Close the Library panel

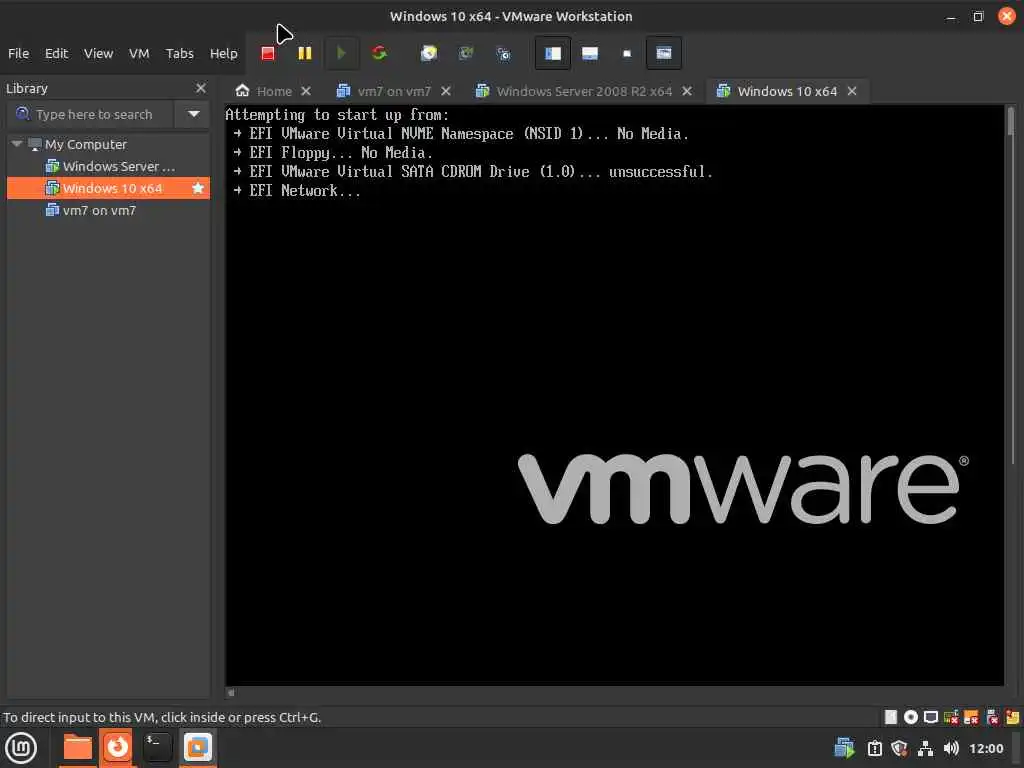click(200, 88)
